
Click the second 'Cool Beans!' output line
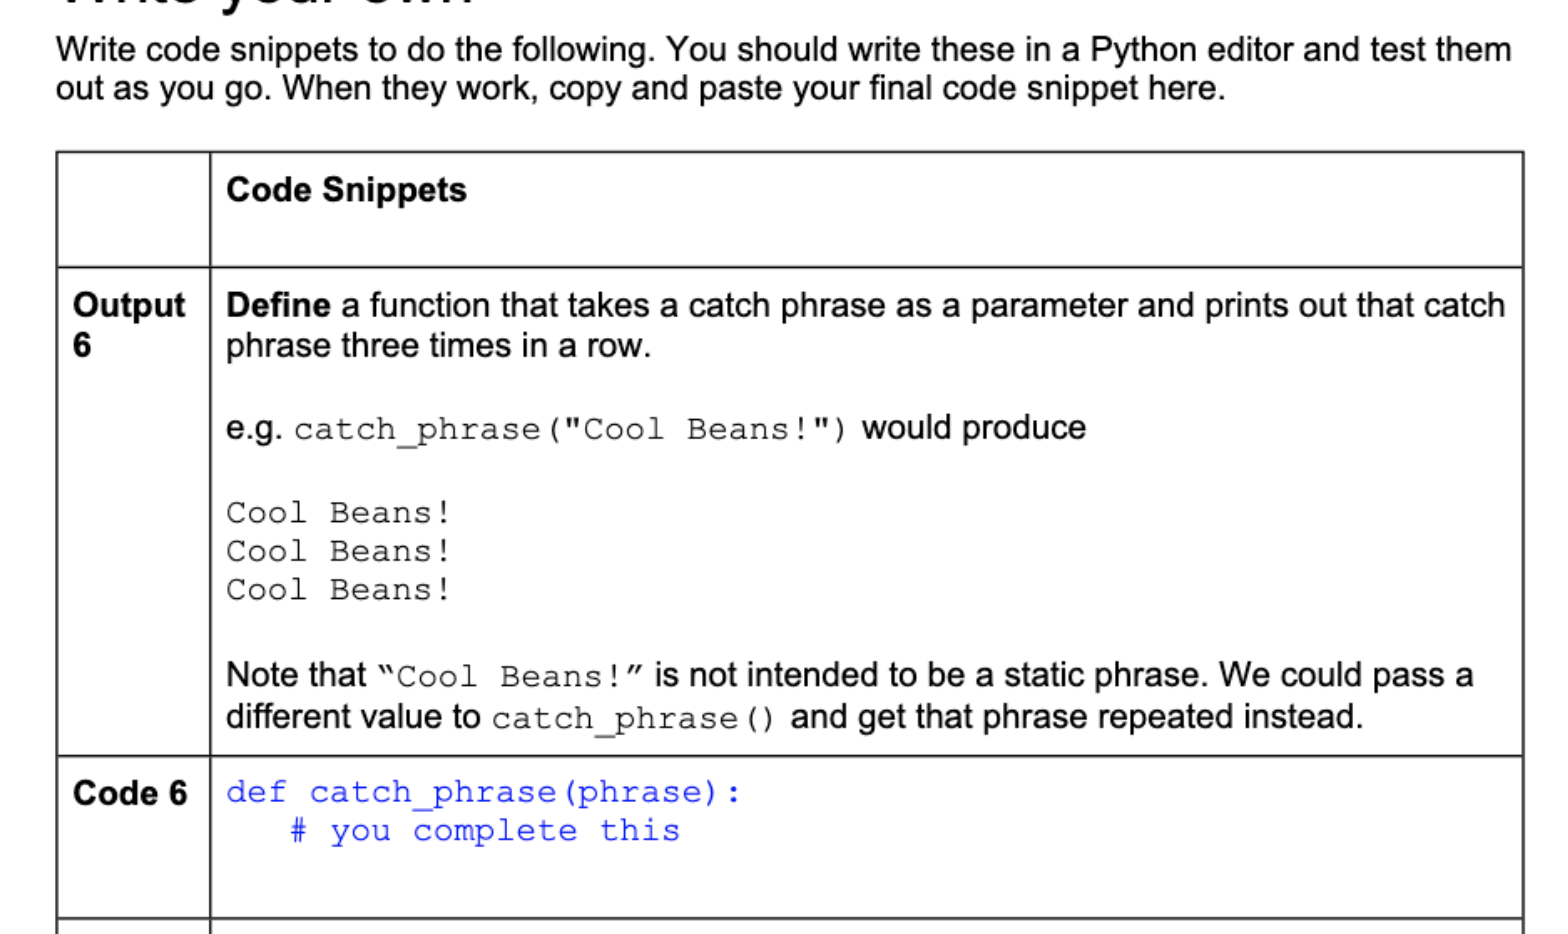click(338, 552)
